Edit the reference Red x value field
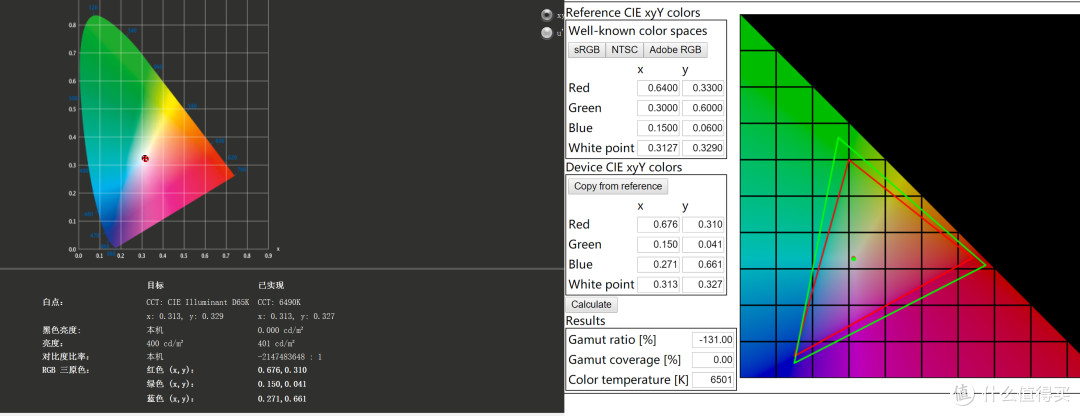This screenshot has height=416, width=1080. [x=658, y=88]
